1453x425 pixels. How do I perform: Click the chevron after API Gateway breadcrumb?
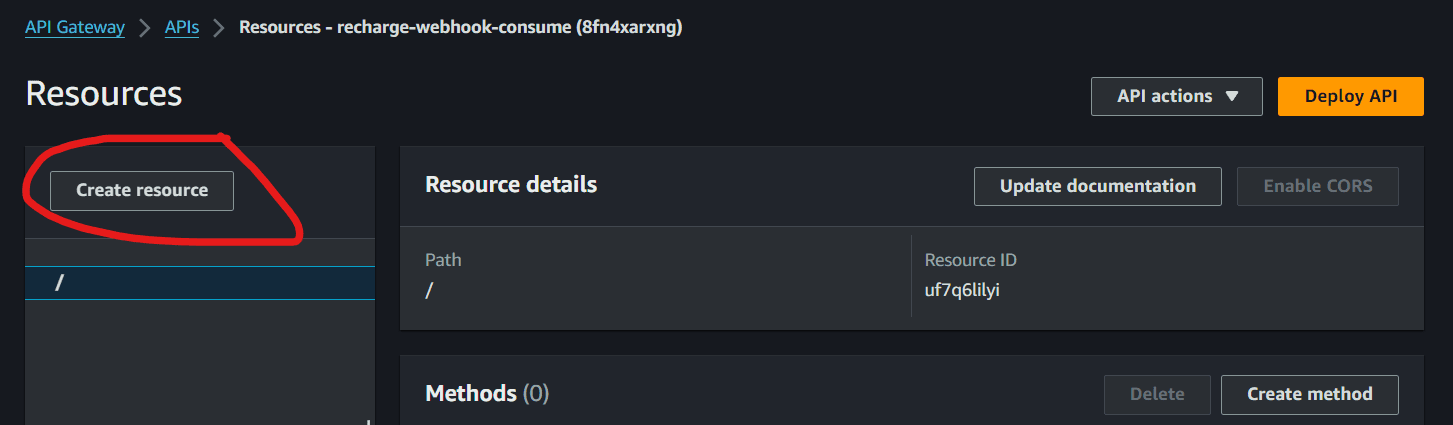click(x=145, y=28)
